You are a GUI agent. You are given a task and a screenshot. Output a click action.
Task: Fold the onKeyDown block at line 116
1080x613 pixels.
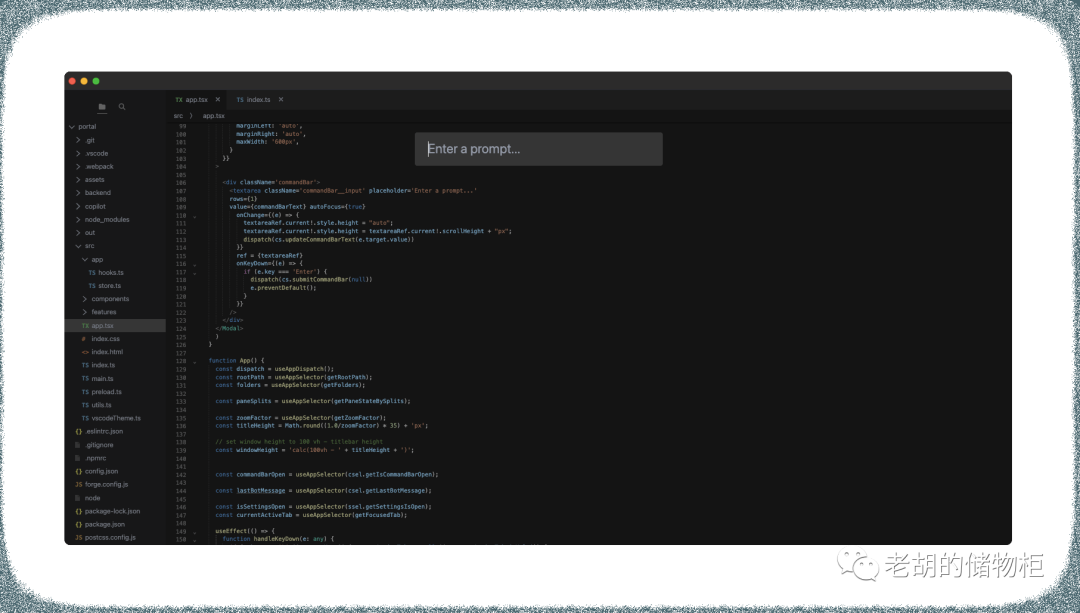[x=195, y=264]
